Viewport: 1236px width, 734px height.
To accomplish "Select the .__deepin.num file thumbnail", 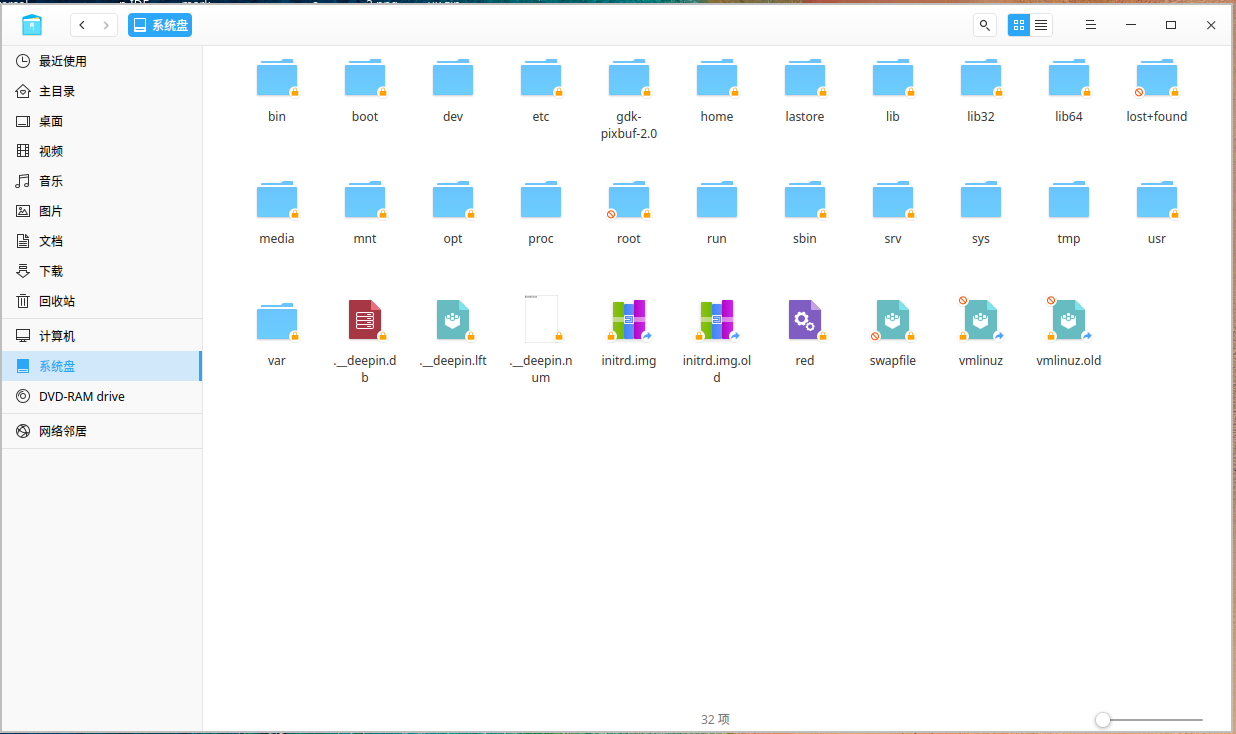I will point(541,320).
